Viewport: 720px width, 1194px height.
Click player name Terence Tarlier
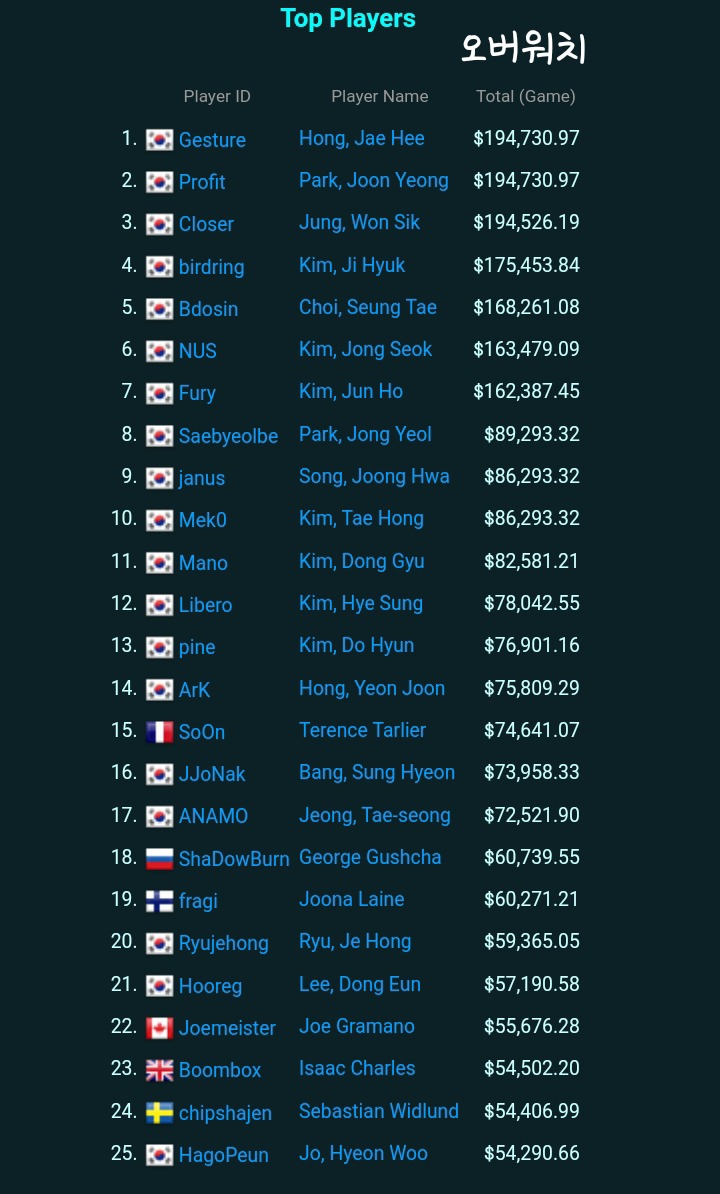(362, 730)
